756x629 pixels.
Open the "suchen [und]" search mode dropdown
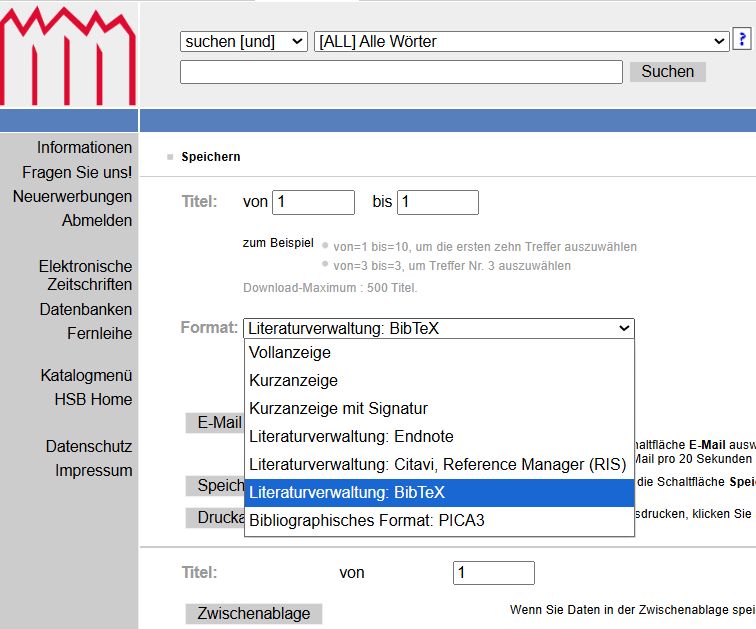tap(243, 41)
